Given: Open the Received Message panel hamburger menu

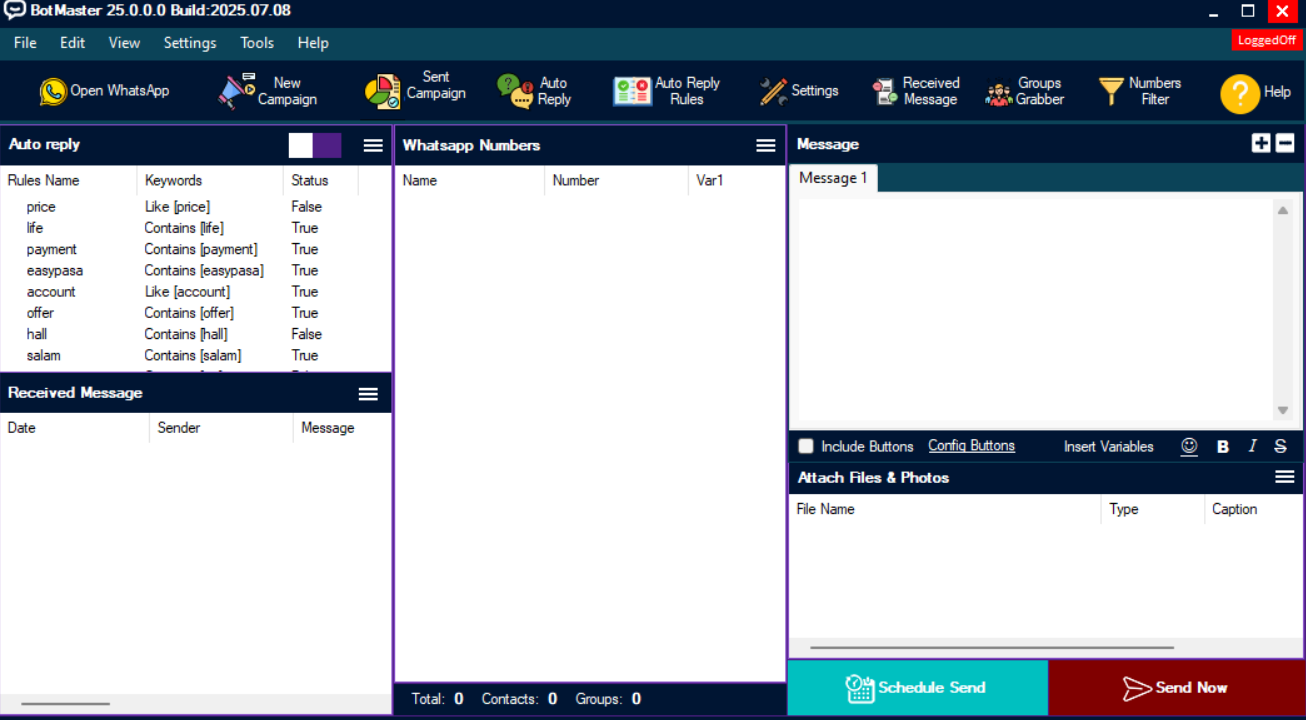Looking at the screenshot, I should (x=368, y=394).
